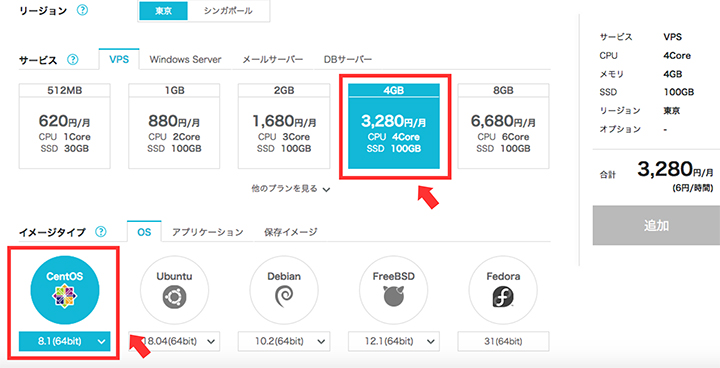Open the help icon next to リージョン
Image resolution: width=720 pixels, height=368 pixels.
click(82, 11)
